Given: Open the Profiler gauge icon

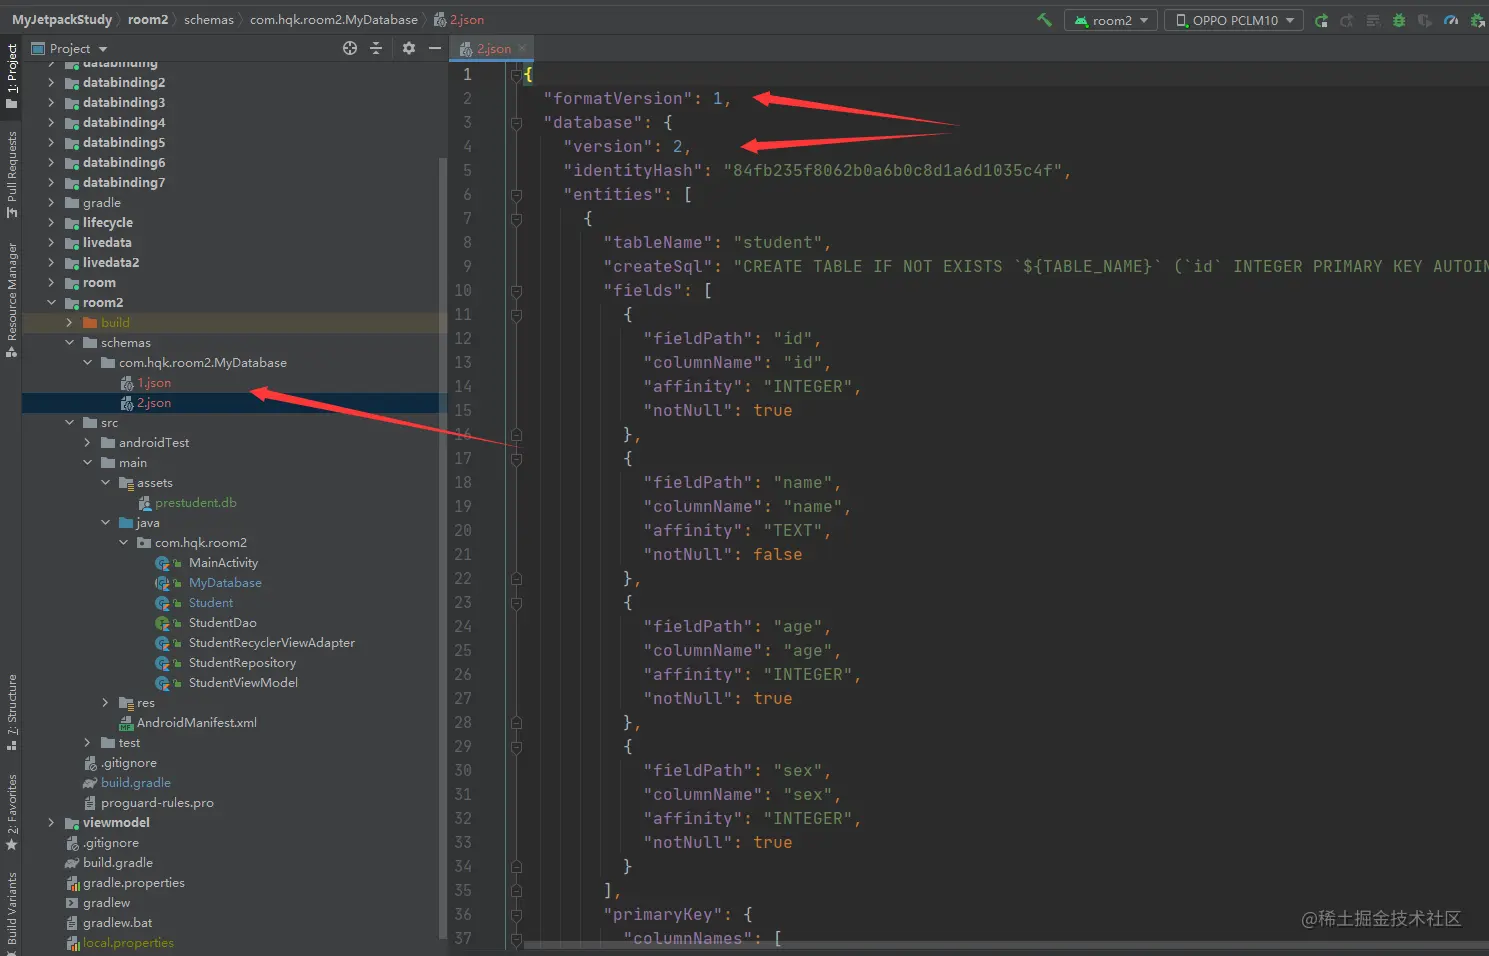Looking at the screenshot, I should [1451, 20].
